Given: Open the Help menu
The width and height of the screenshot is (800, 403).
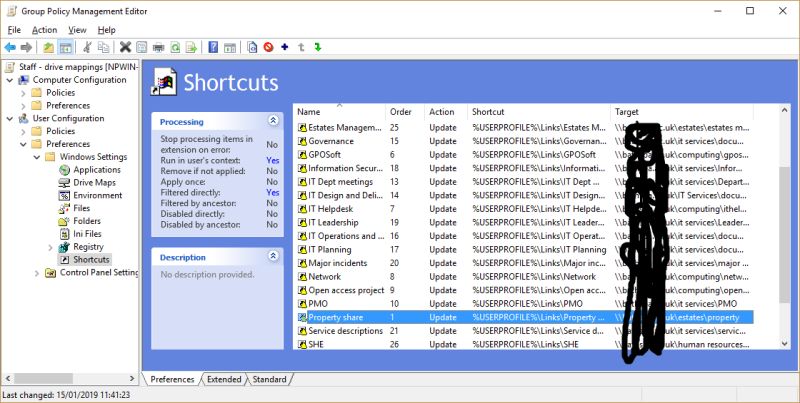Looking at the screenshot, I should point(107,30).
